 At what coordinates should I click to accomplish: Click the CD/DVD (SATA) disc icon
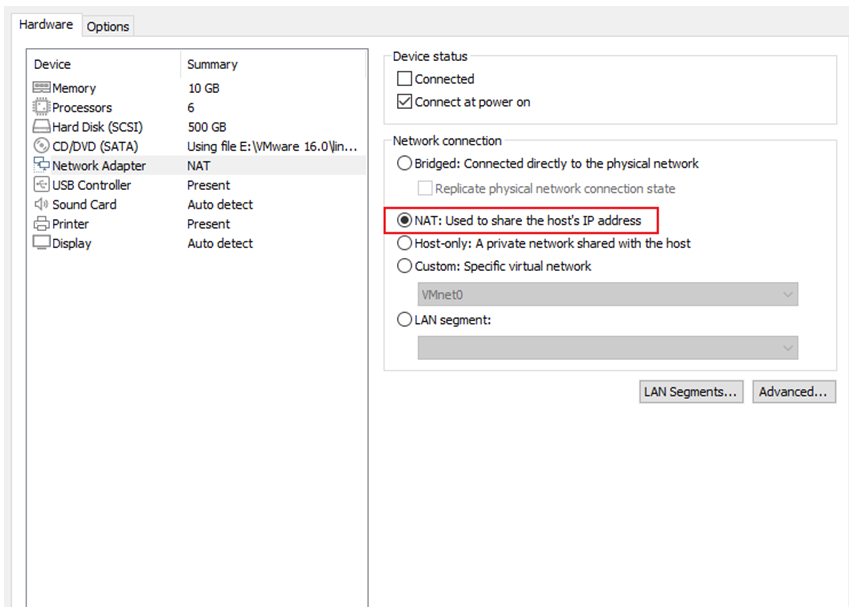pos(41,146)
